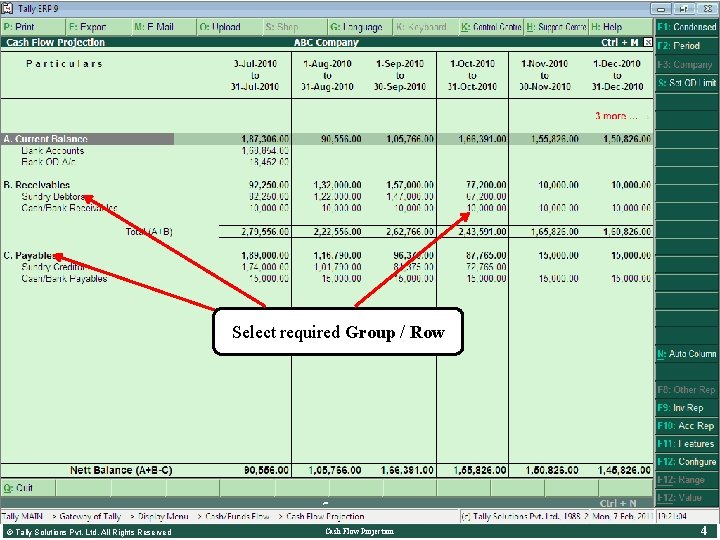Click Display Menu in breadcrumb

pyautogui.click(x=163, y=517)
